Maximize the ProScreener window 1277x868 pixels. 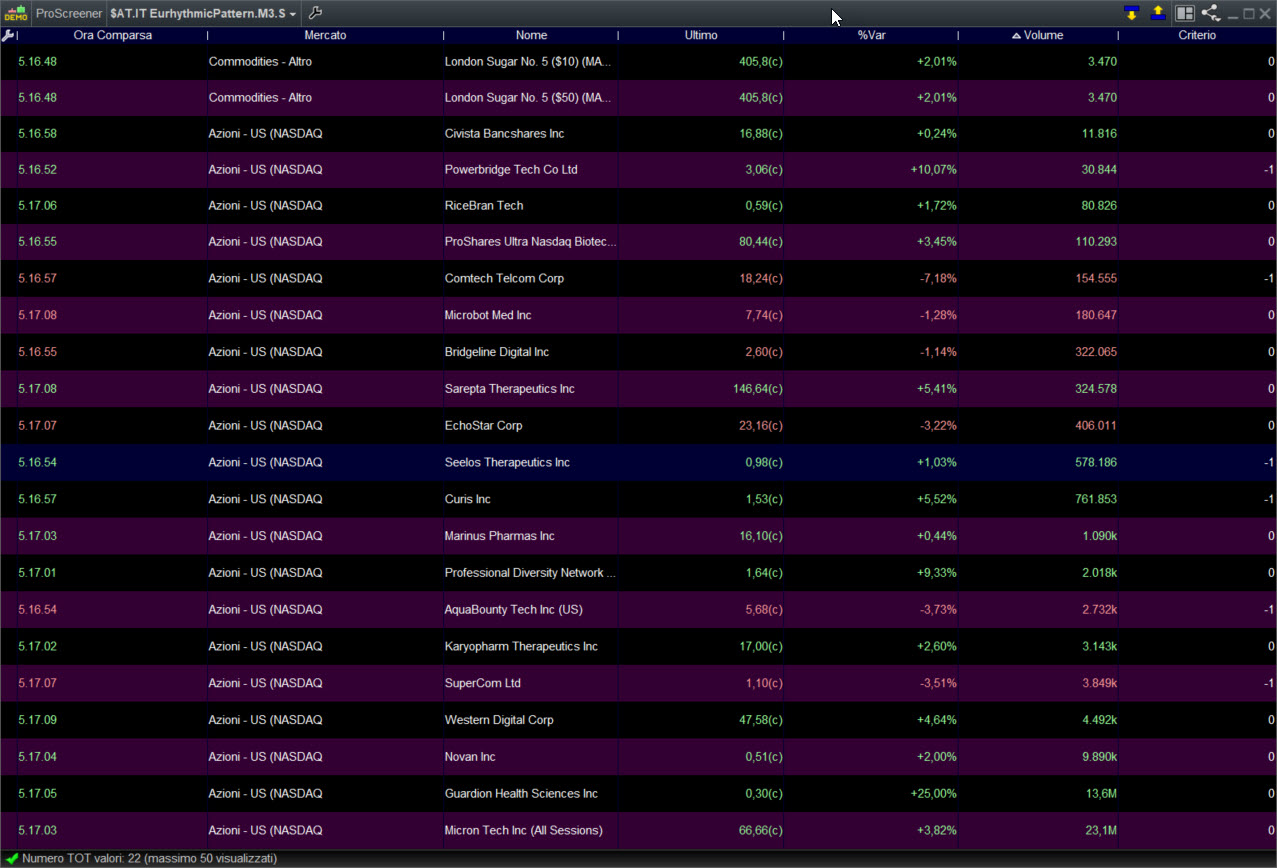point(1249,14)
